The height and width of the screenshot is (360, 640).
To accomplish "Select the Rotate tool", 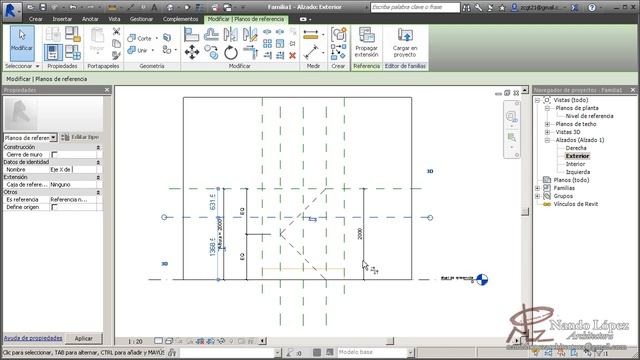I will coord(231,52).
